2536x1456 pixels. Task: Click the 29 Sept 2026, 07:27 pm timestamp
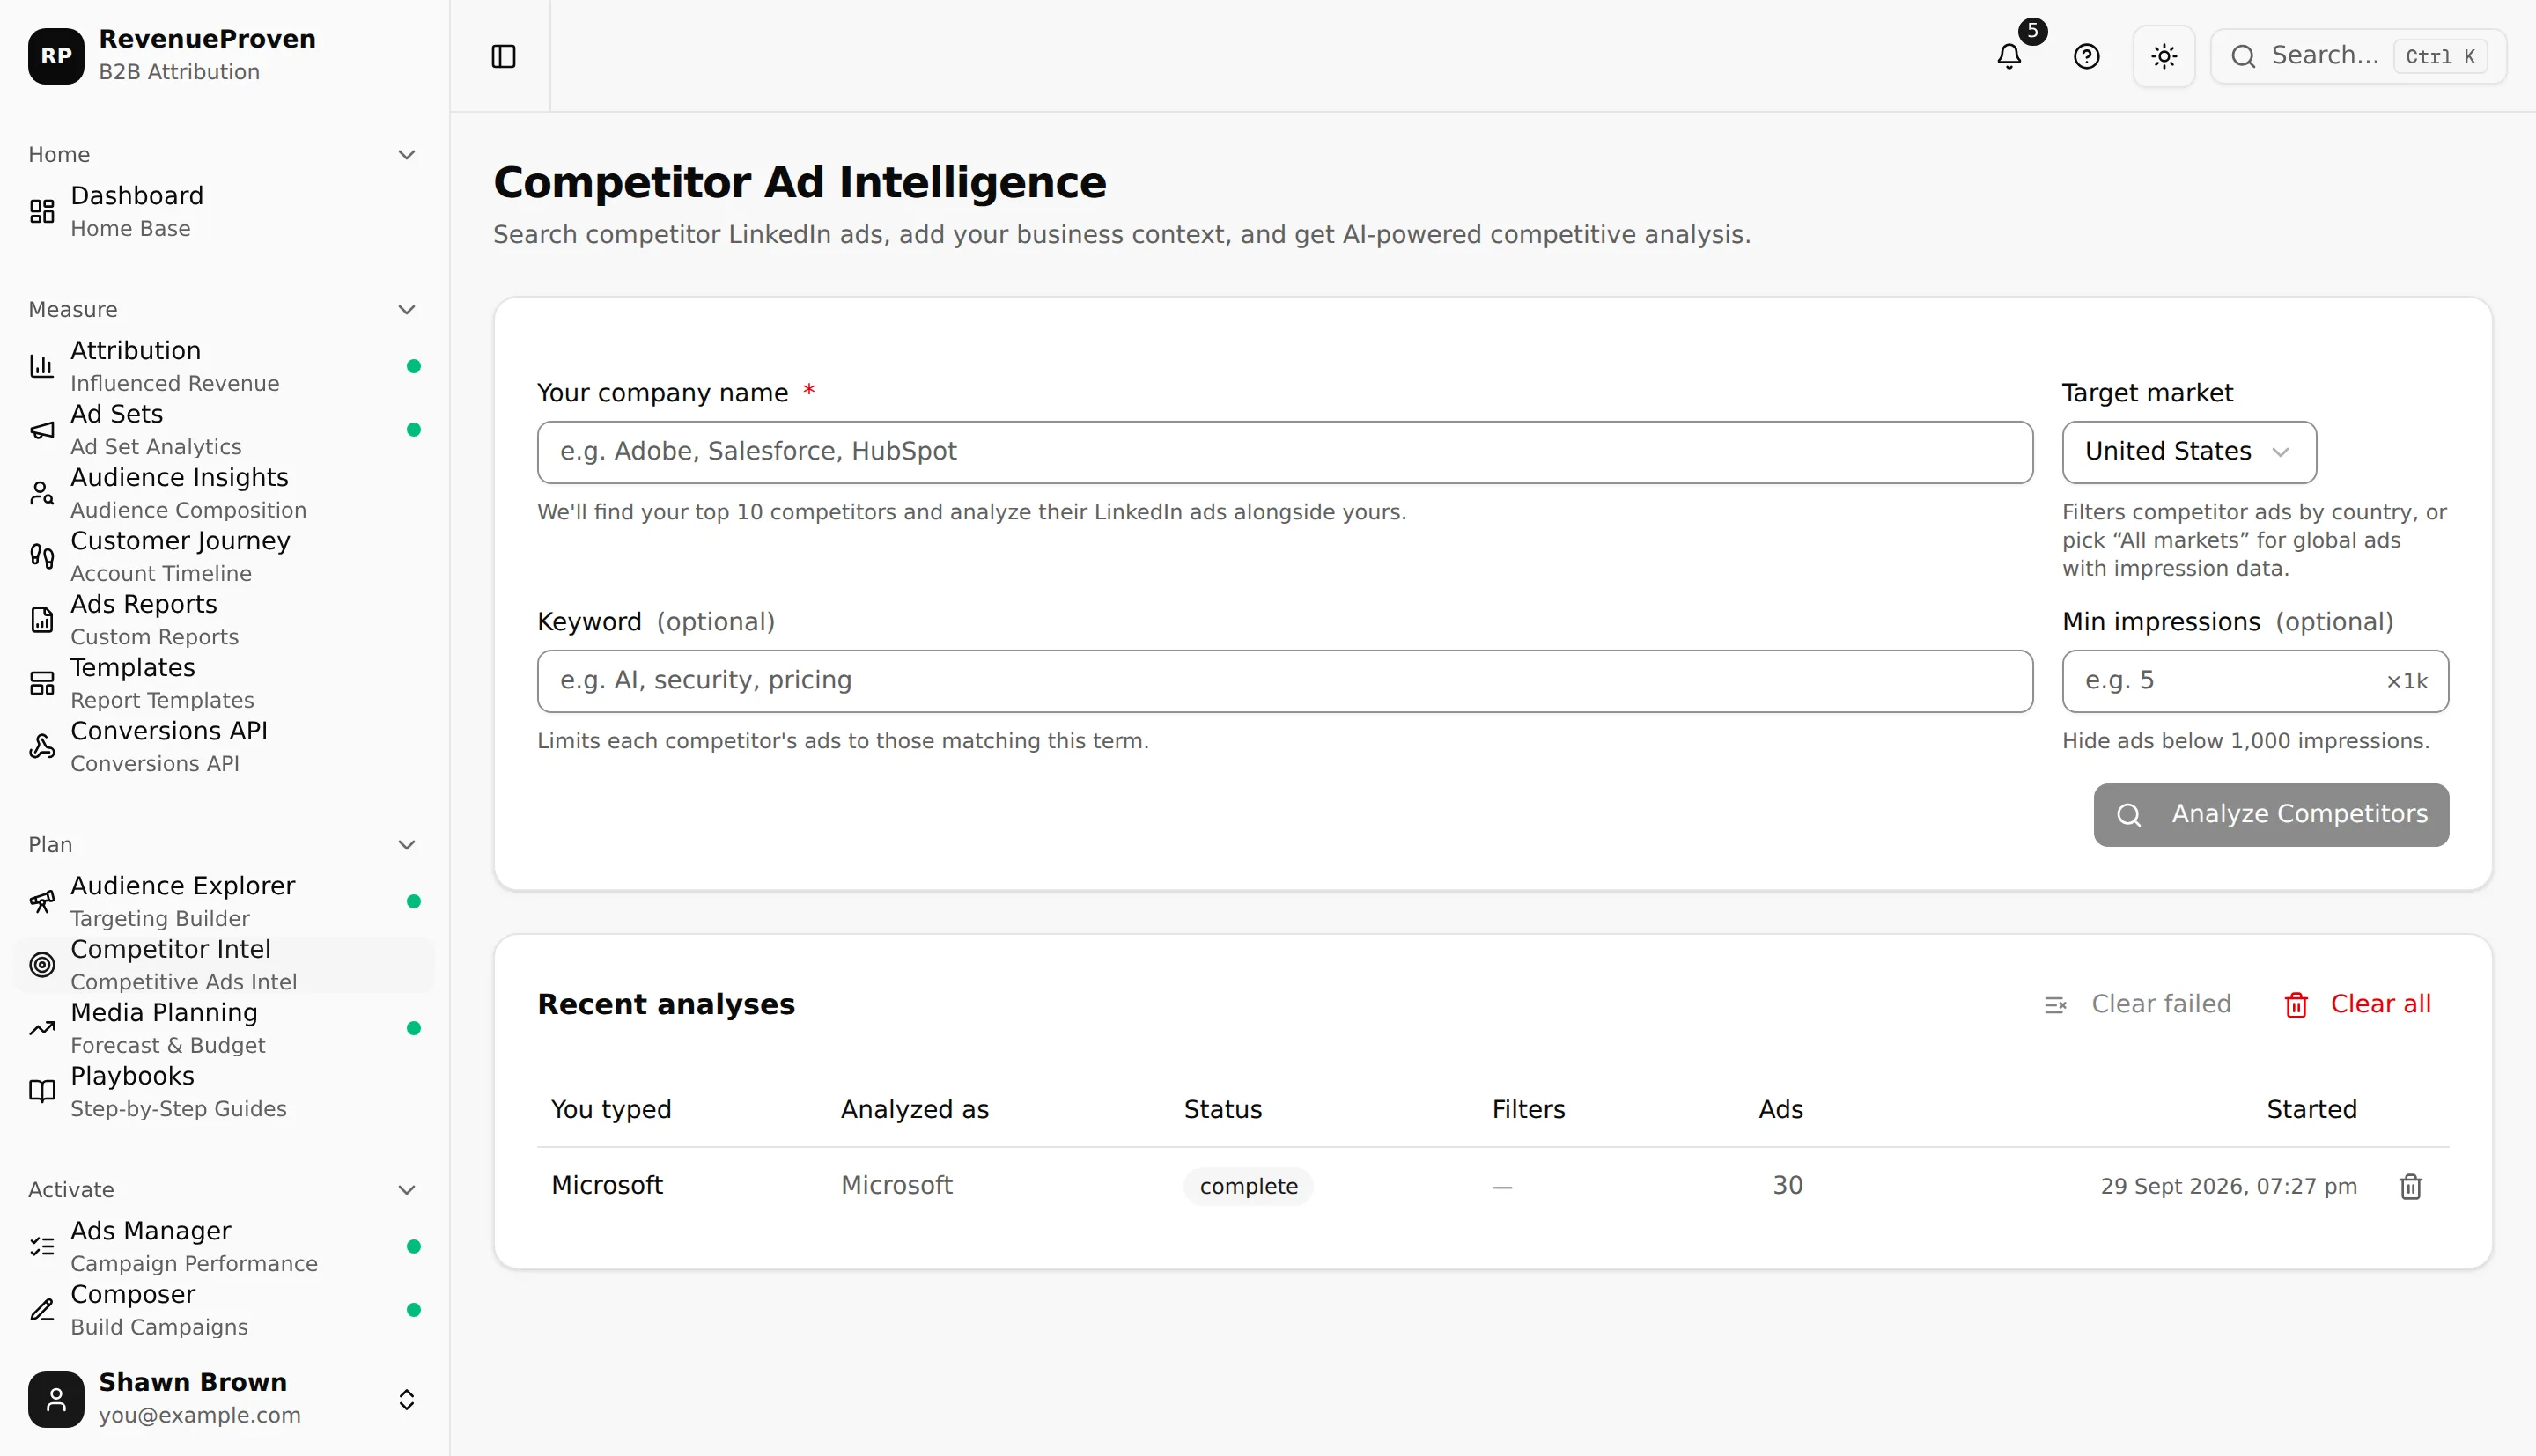point(2228,1186)
